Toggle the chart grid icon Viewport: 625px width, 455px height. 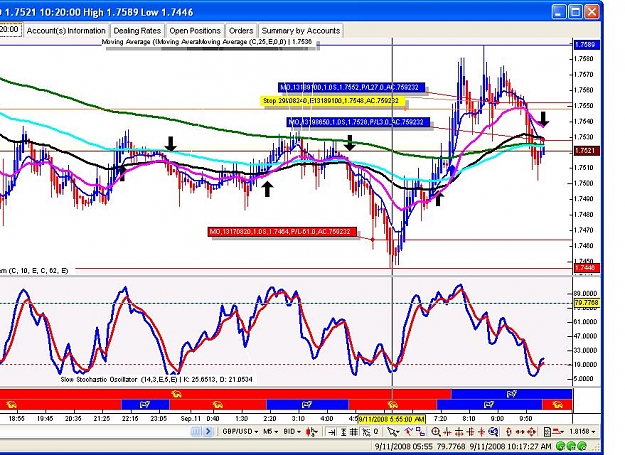354,432
